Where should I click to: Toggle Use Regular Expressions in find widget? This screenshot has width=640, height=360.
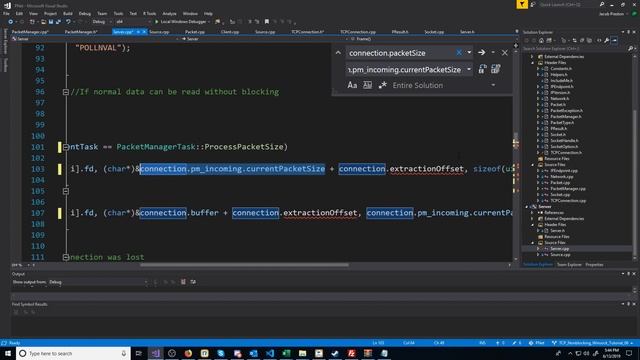382,85
